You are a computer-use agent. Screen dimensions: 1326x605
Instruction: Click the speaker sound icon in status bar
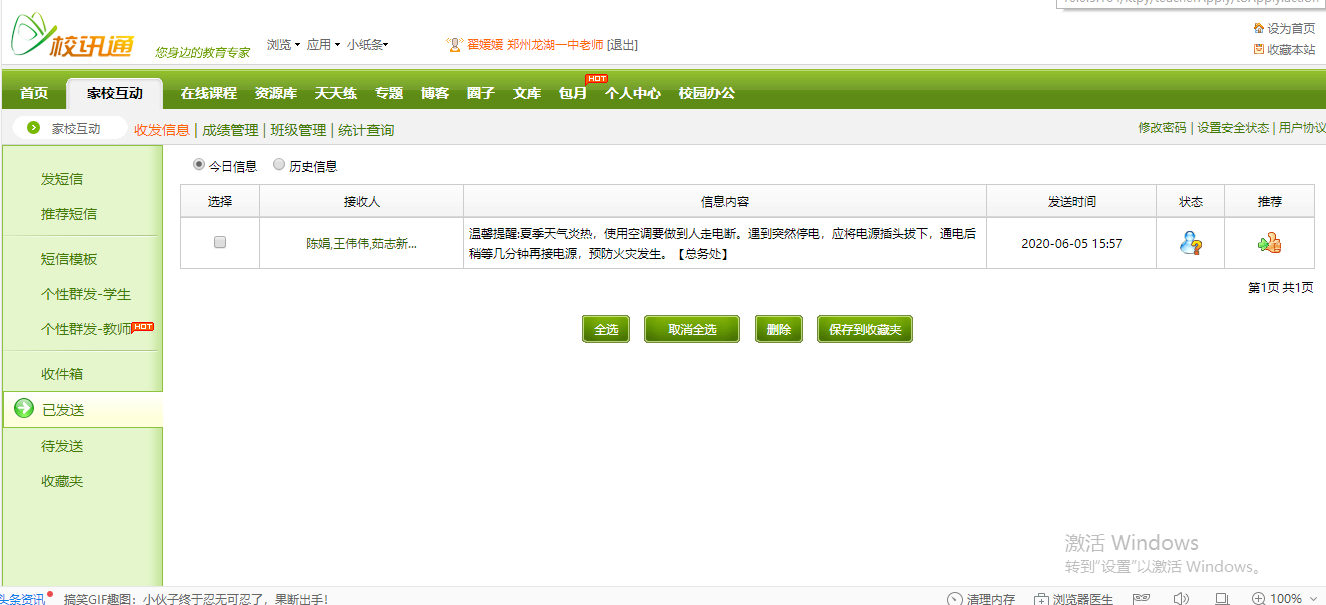click(x=1181, y=598)
